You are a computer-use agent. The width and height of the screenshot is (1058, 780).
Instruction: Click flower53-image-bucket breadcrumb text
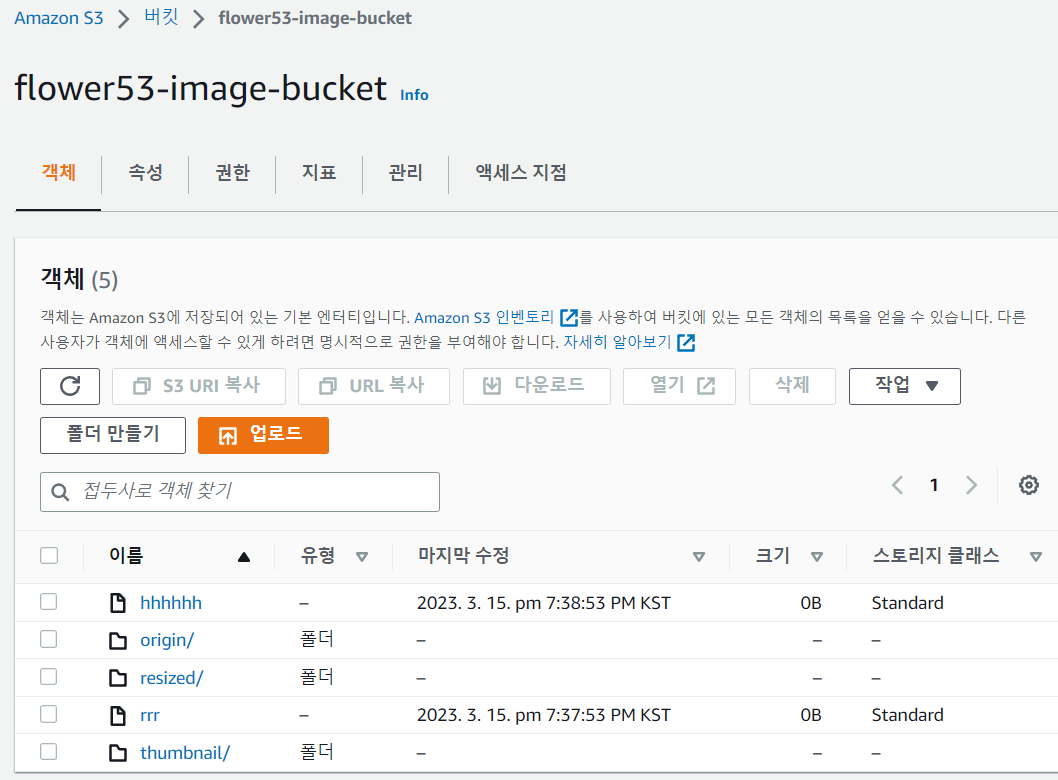(314, 18)
